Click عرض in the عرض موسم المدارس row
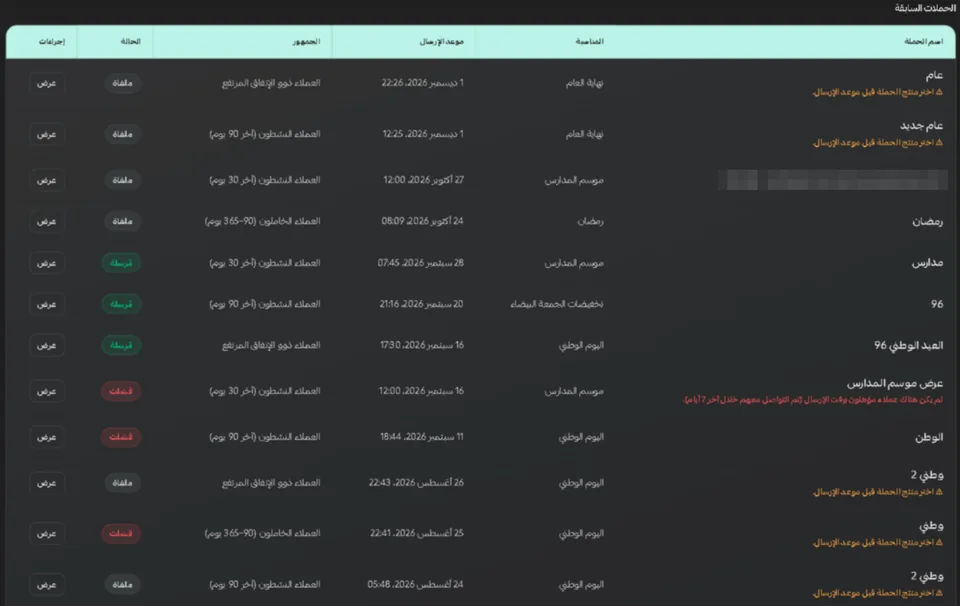This screenshot has width=960, height=606. [x=47, y=391]
